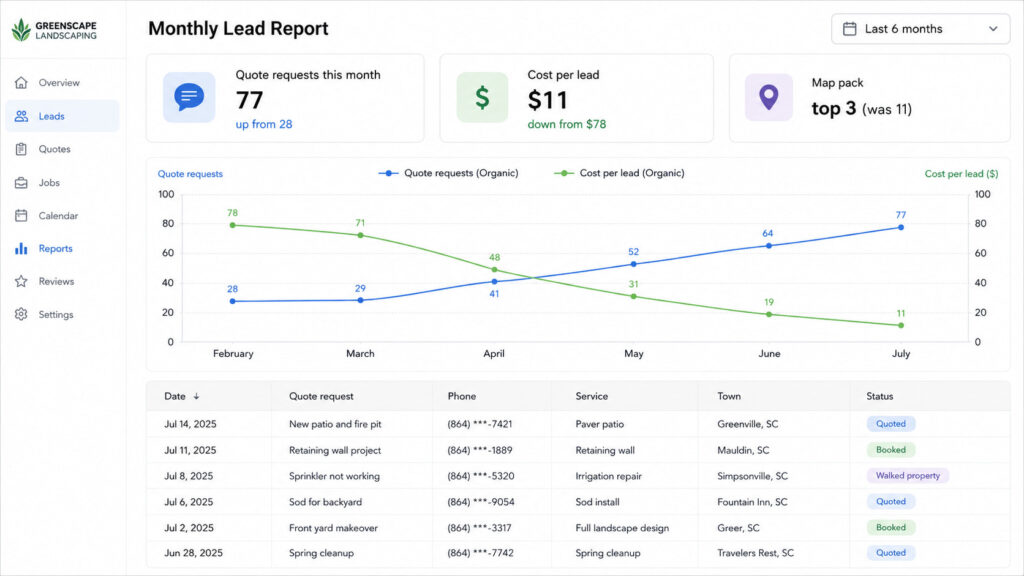Click the purple map pin icon

769,97
